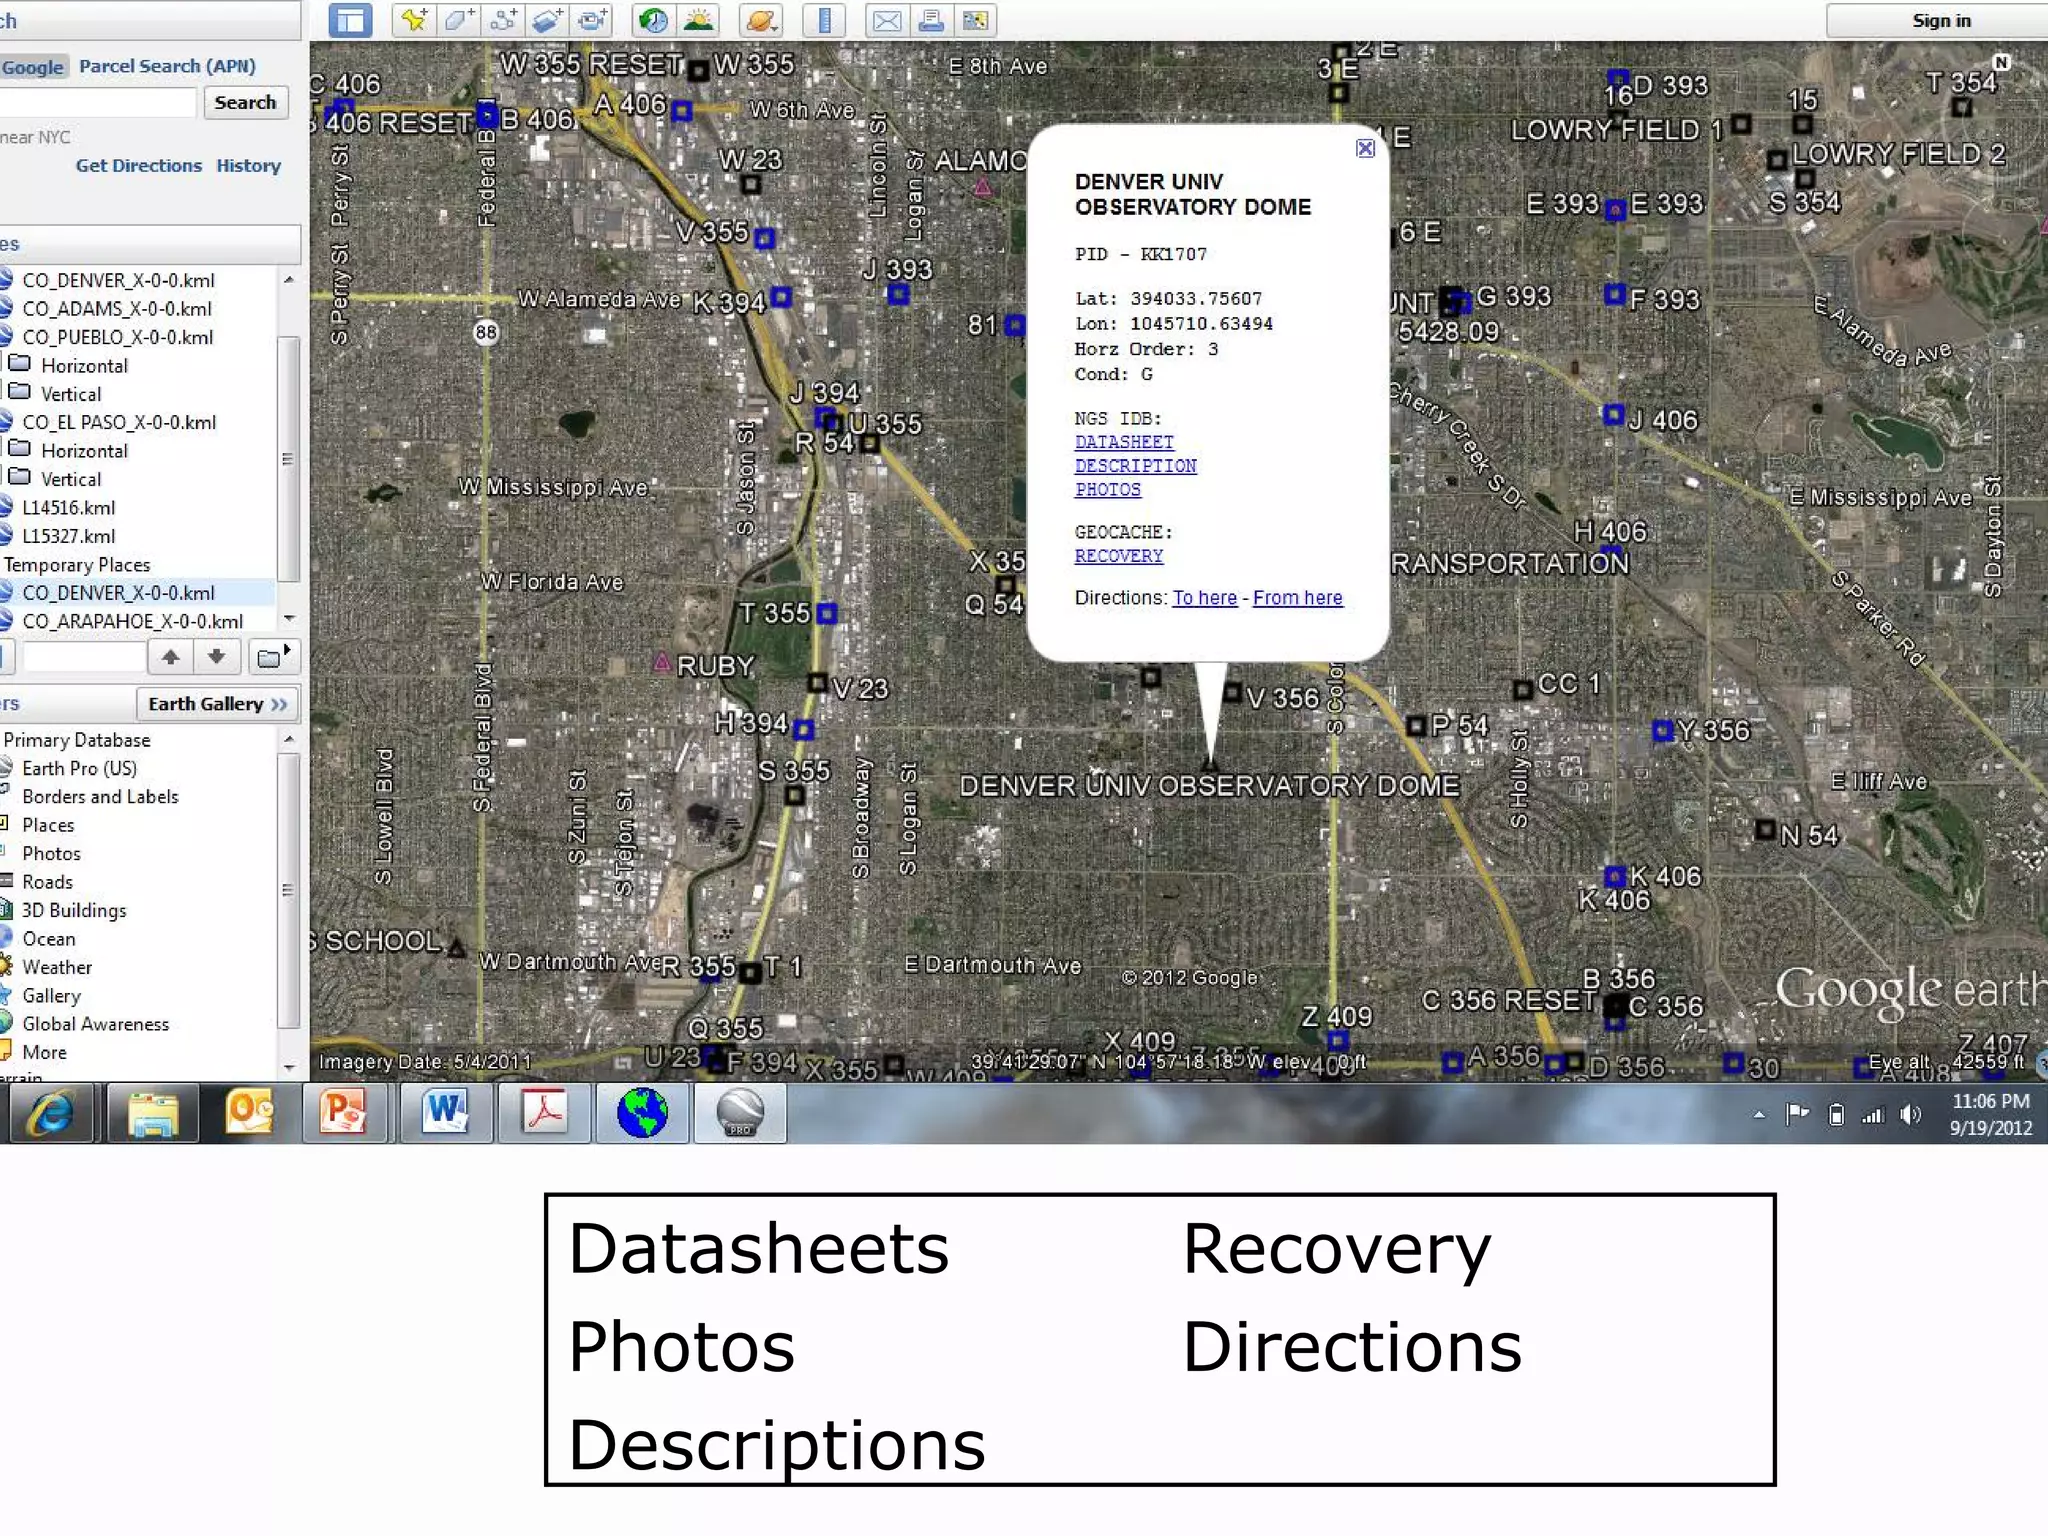
Task: Click the Y 356 map marker
Action: click(x=1662, y=731)
